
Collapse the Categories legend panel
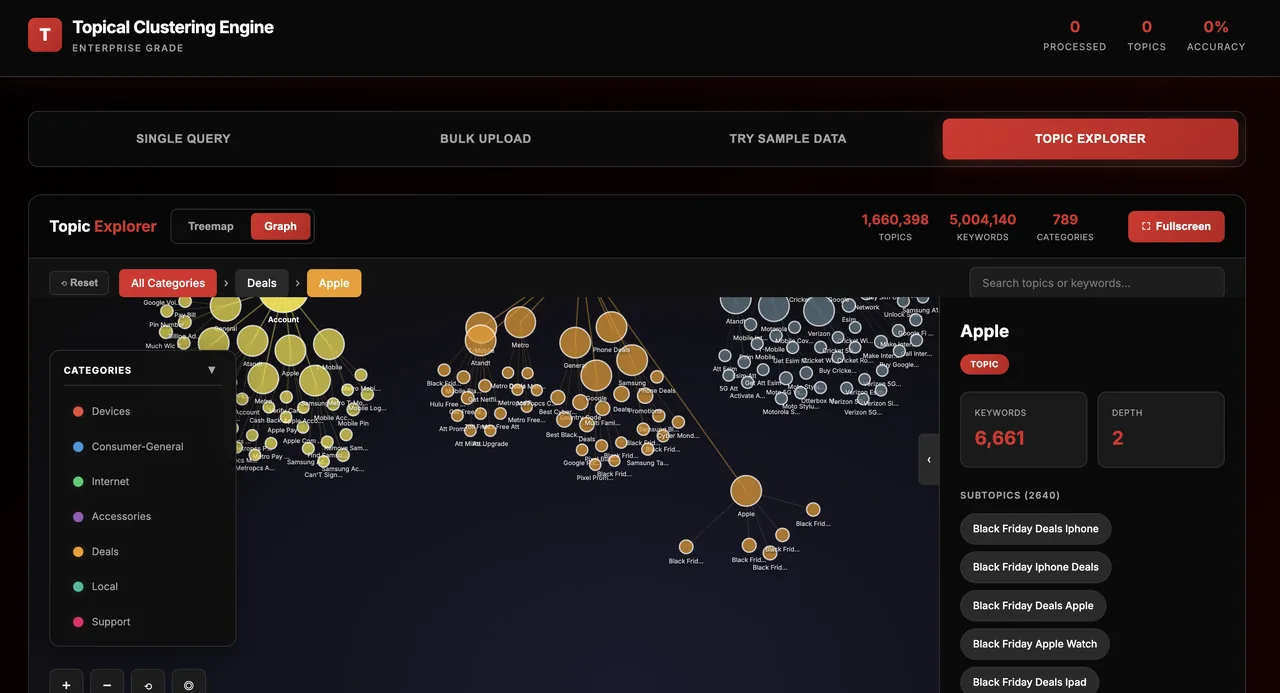(211, 370)
